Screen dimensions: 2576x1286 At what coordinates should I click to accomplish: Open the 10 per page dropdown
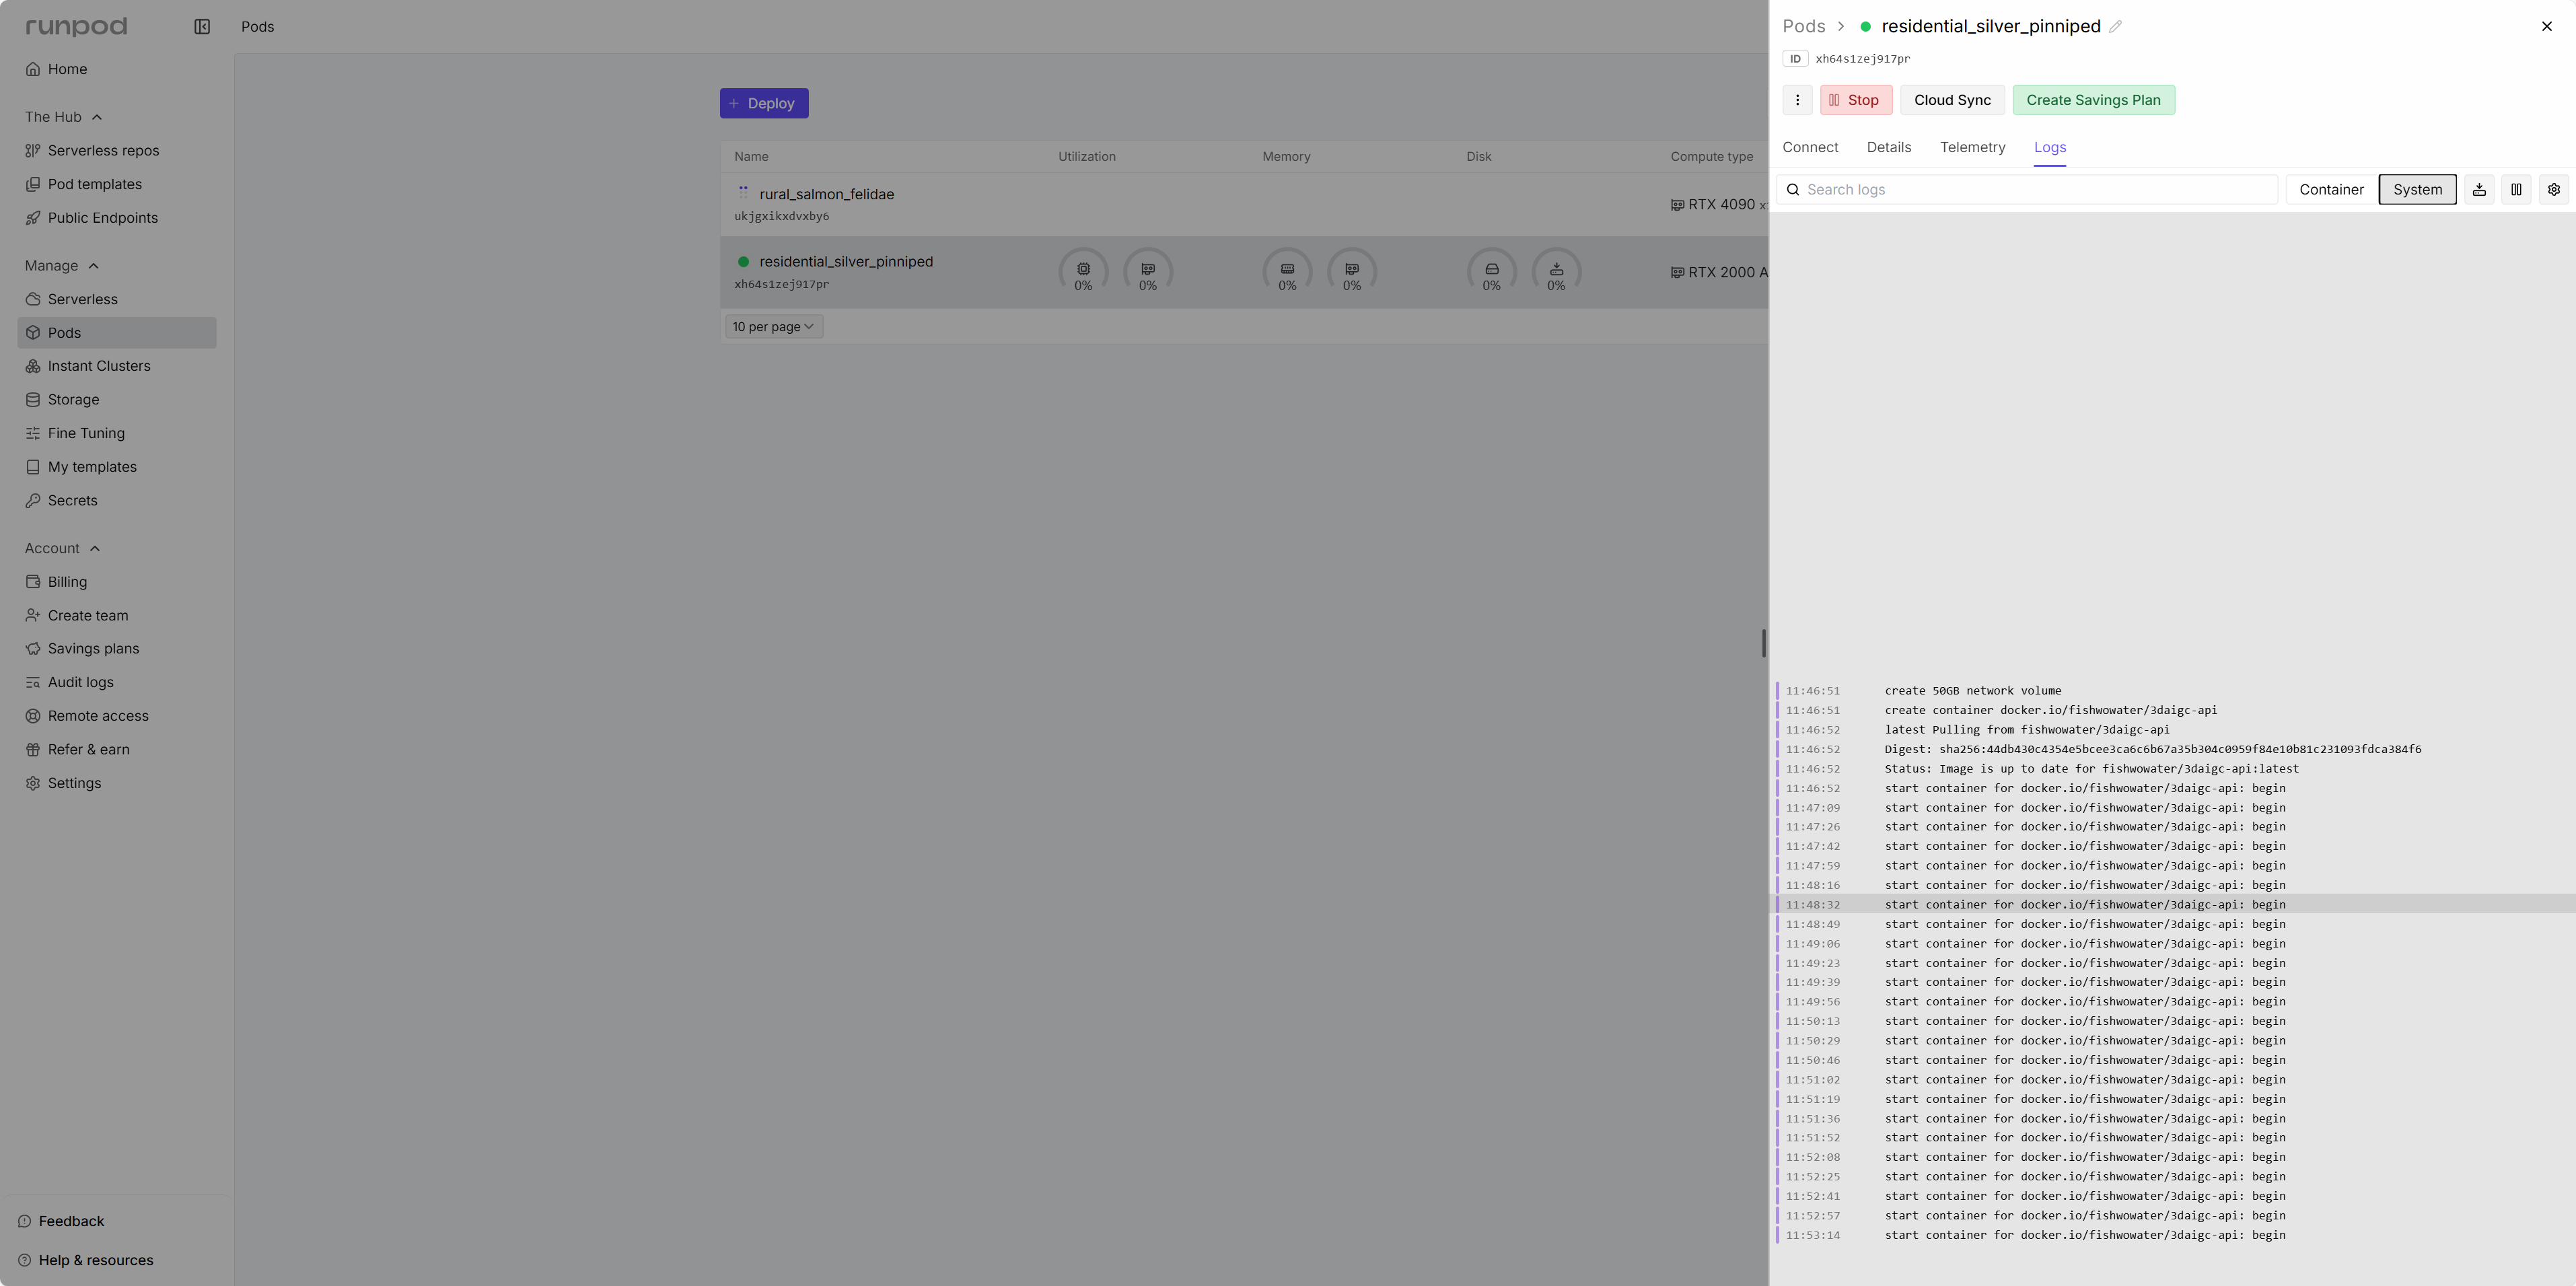773,327
